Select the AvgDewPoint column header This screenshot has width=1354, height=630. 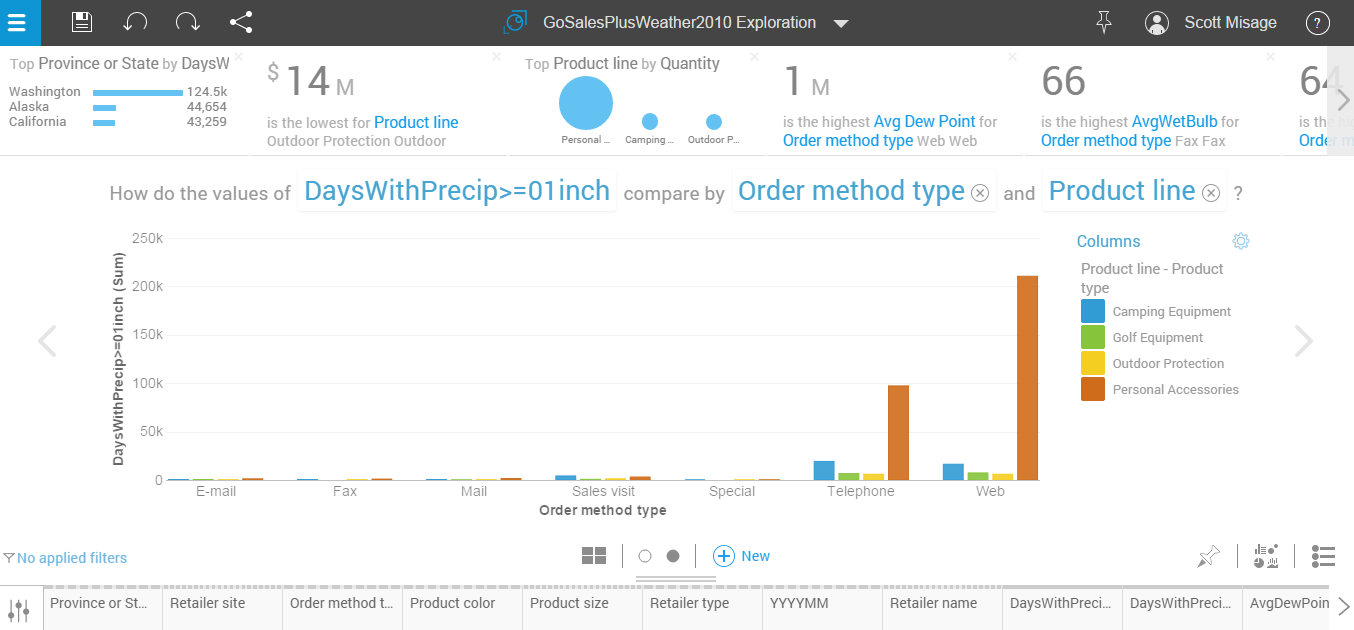click(1288, 609)
